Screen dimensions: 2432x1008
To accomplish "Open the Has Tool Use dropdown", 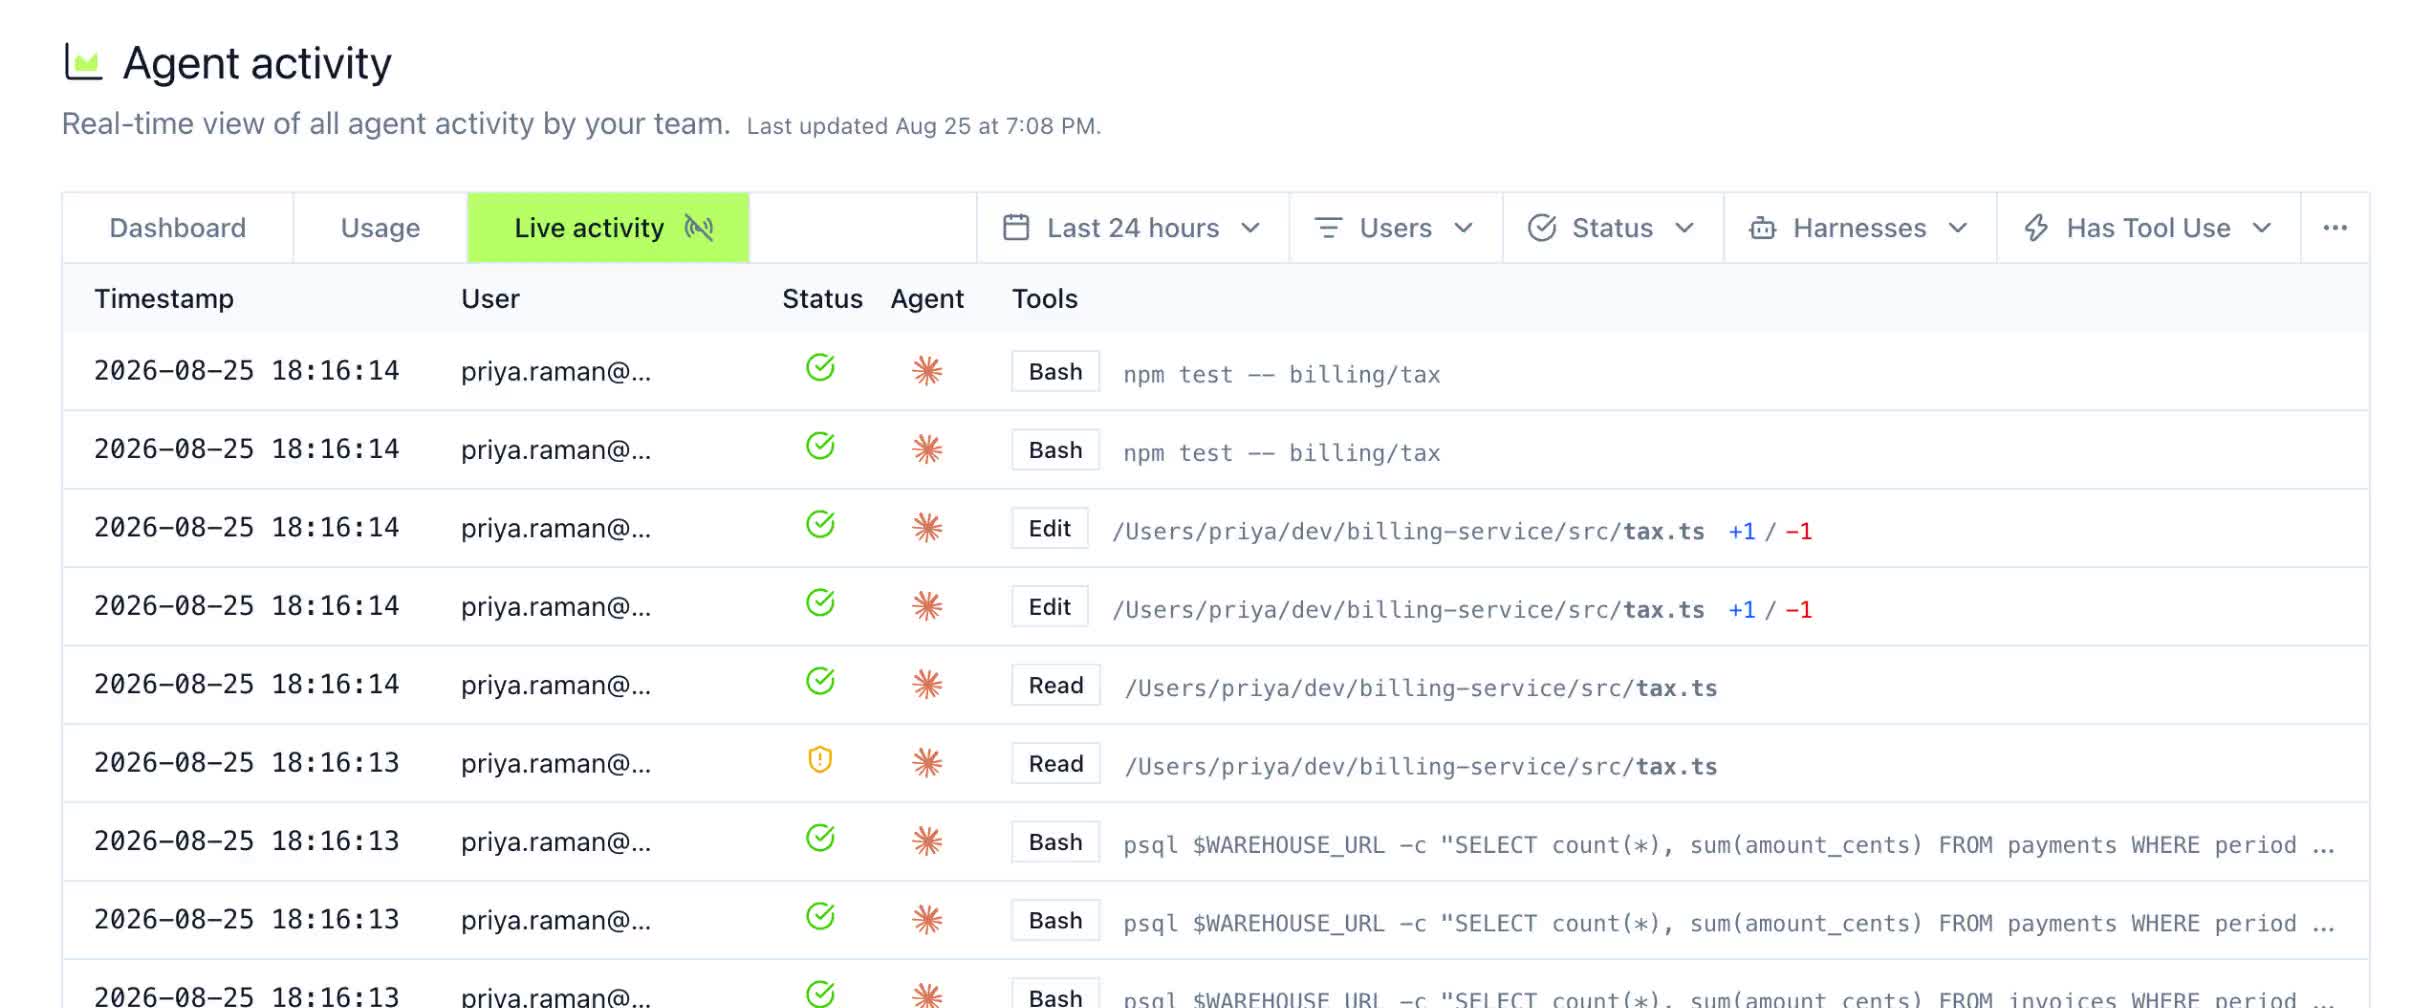I will pyautogui.click(x=2148, y=228).
